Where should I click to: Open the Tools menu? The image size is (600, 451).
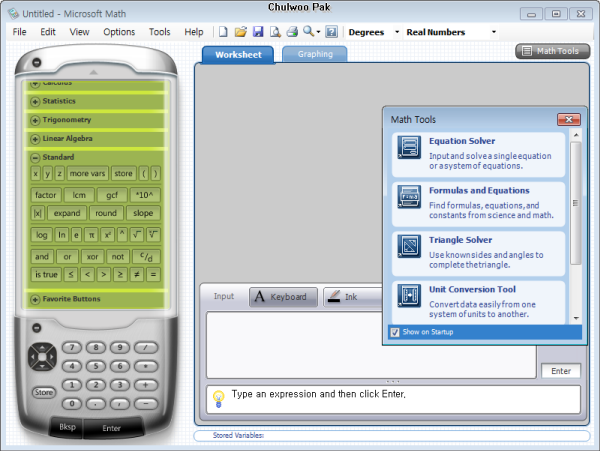click(x=160, y=32)
